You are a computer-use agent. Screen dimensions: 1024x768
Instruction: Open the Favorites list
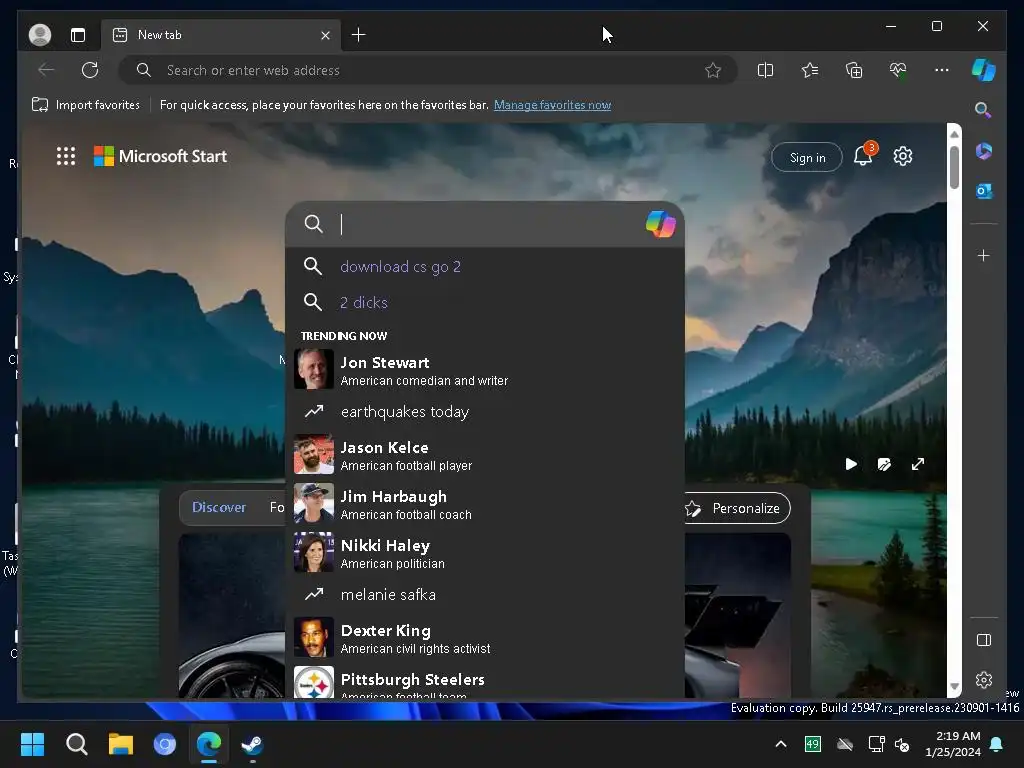click(810, 70)
